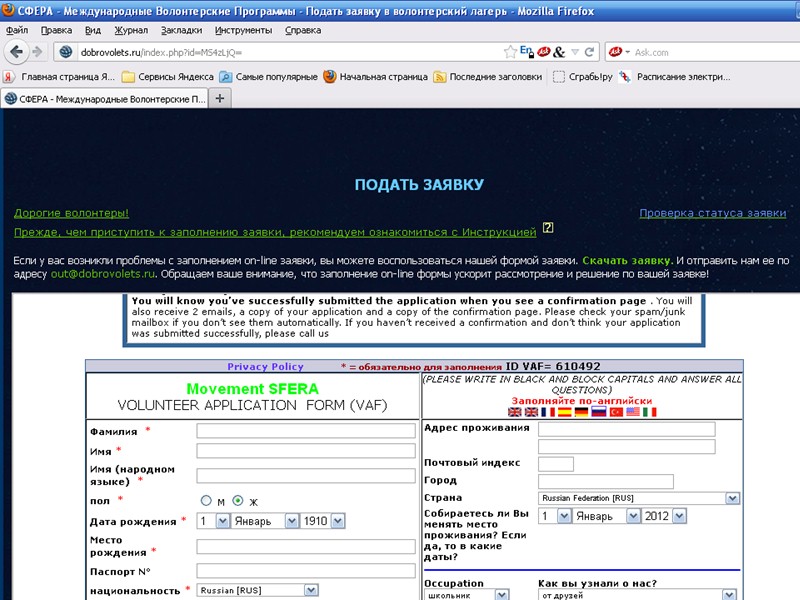Click the Имя input field
Image resolution: width=800 pixels, height=600 pixels.
coord(306,451)
